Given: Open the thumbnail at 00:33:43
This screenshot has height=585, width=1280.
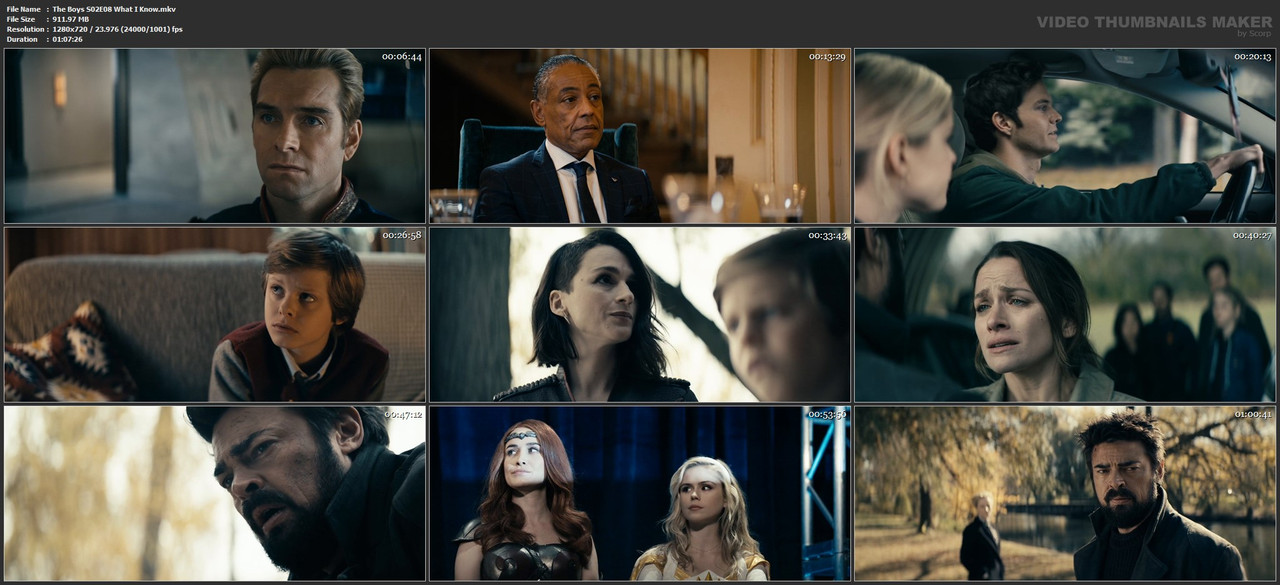Looking at the screenshot, I should [640, 315].
